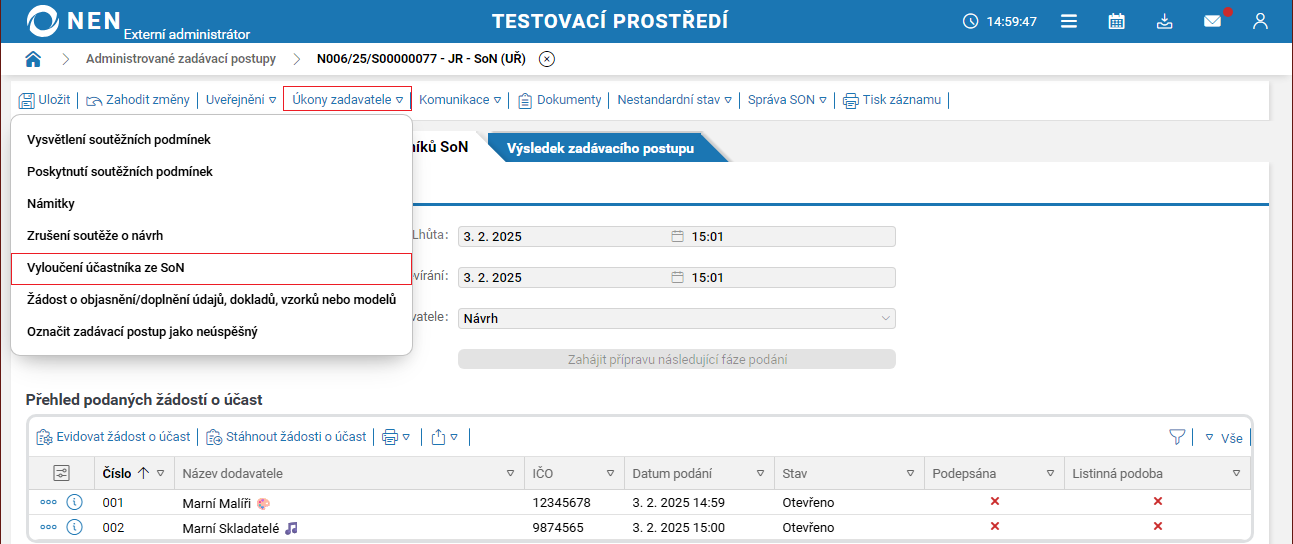Screen dimensions: 1293x544
Task: Open Úkony zadavatele menu
Action: pos(347,100)
